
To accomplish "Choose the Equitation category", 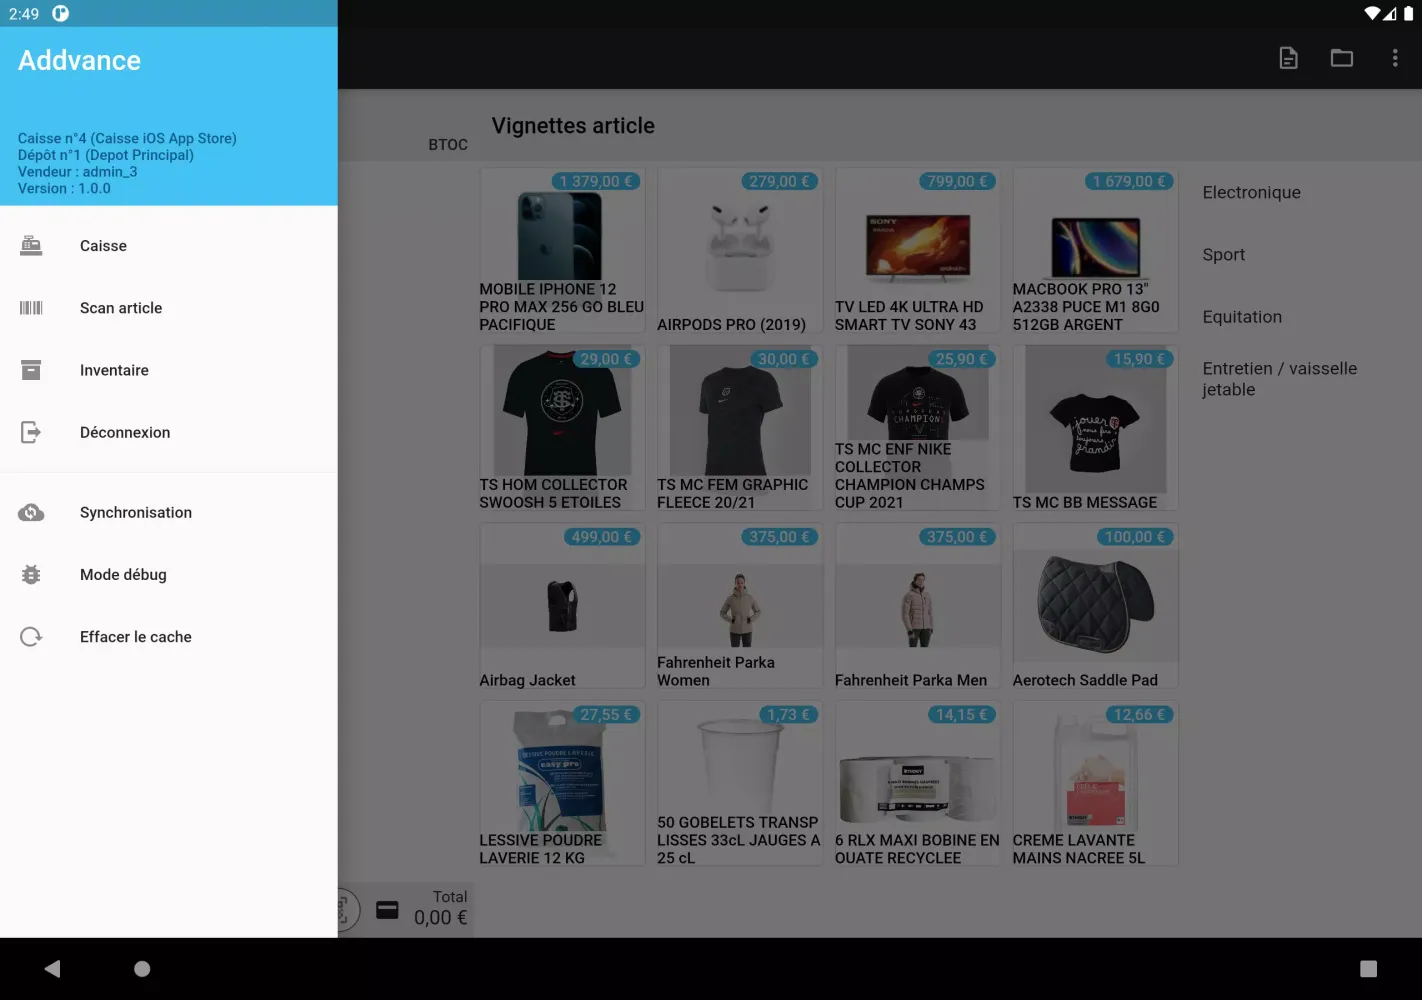I will tap(1242, 317).
